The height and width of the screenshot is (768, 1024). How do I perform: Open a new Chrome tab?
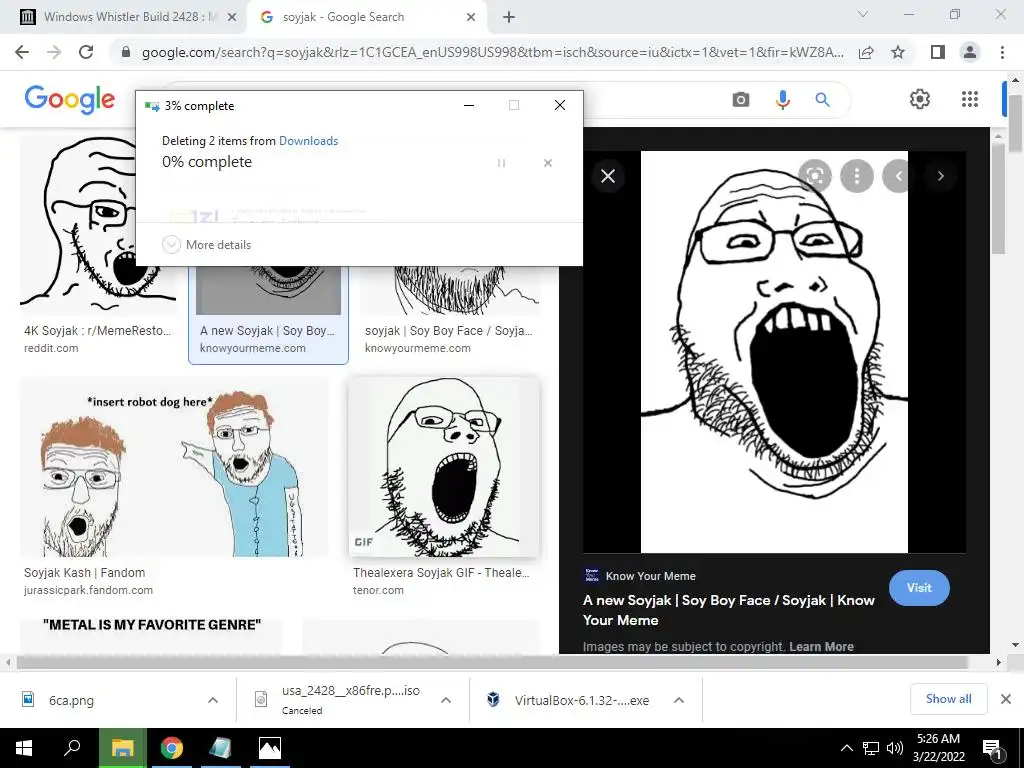click(509, 17)
